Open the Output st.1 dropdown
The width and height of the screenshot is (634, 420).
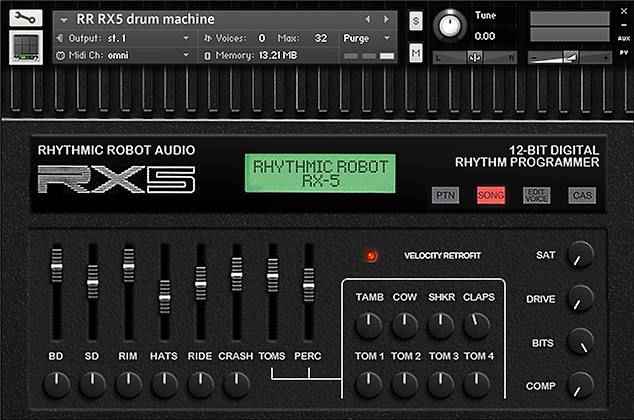(x=123, y=38)
